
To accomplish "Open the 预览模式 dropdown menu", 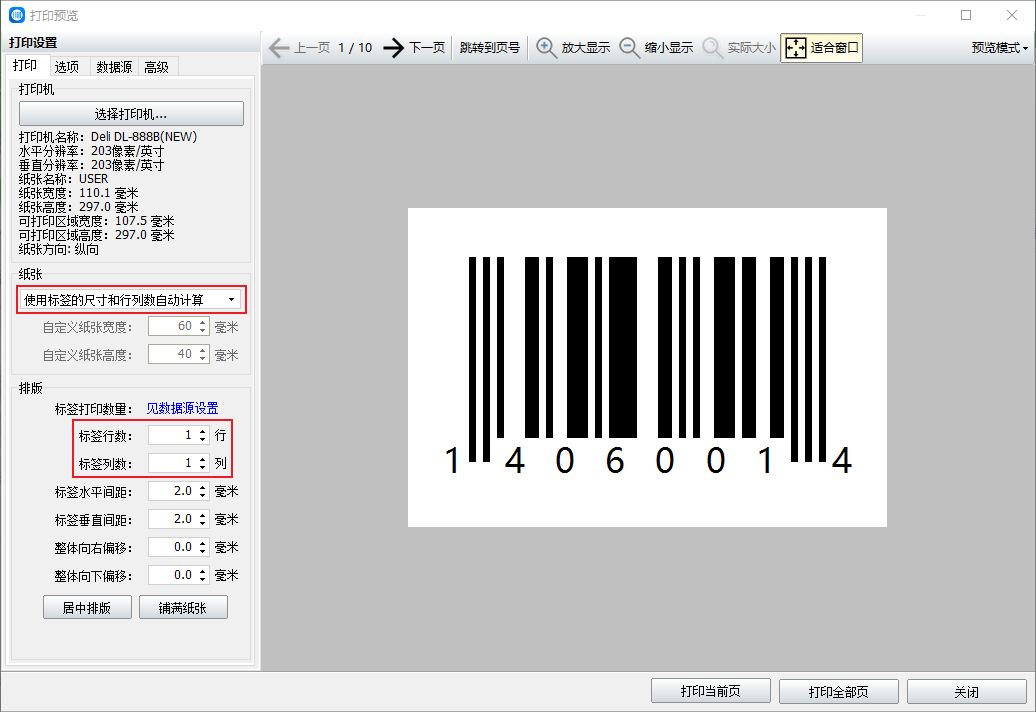I will [x=999, y=48].
